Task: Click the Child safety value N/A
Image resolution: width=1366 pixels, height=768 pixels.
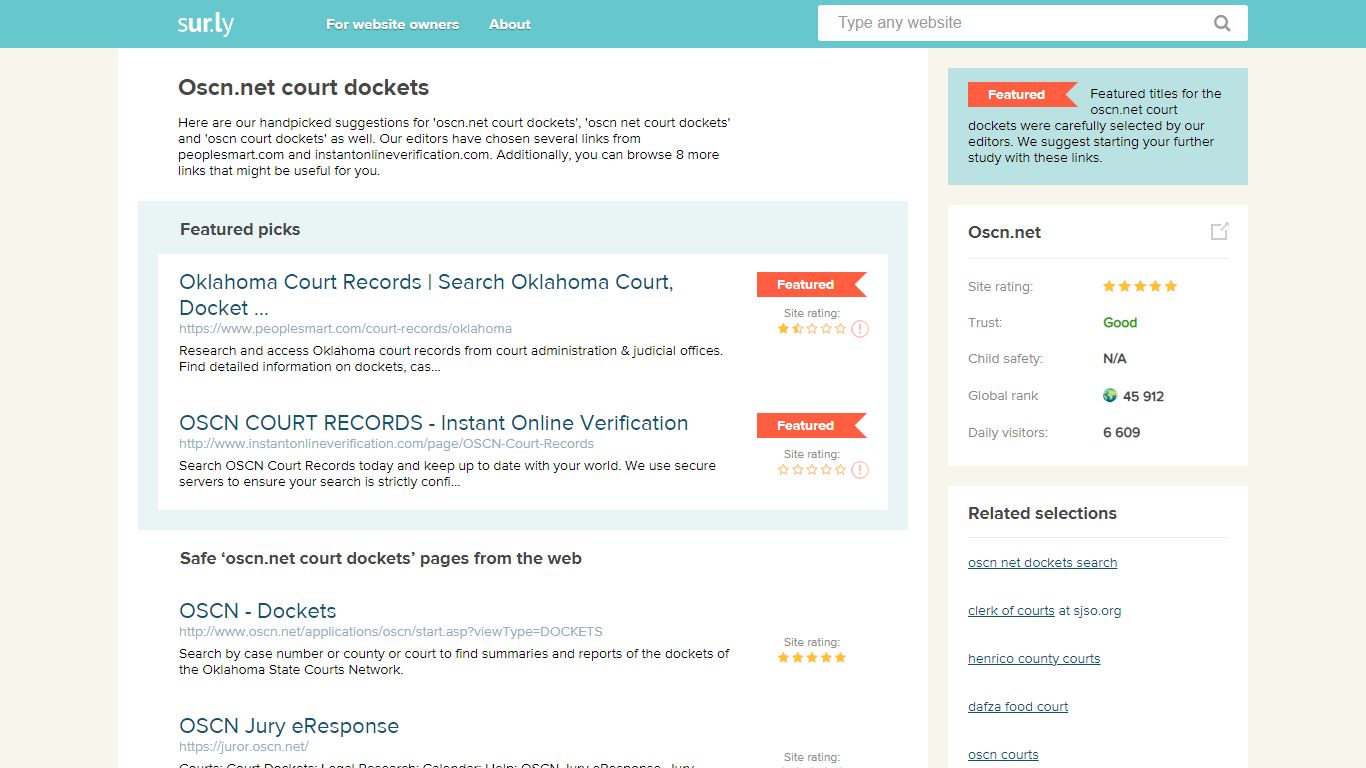Action: pyautogui.click(x=1115, y=359)
